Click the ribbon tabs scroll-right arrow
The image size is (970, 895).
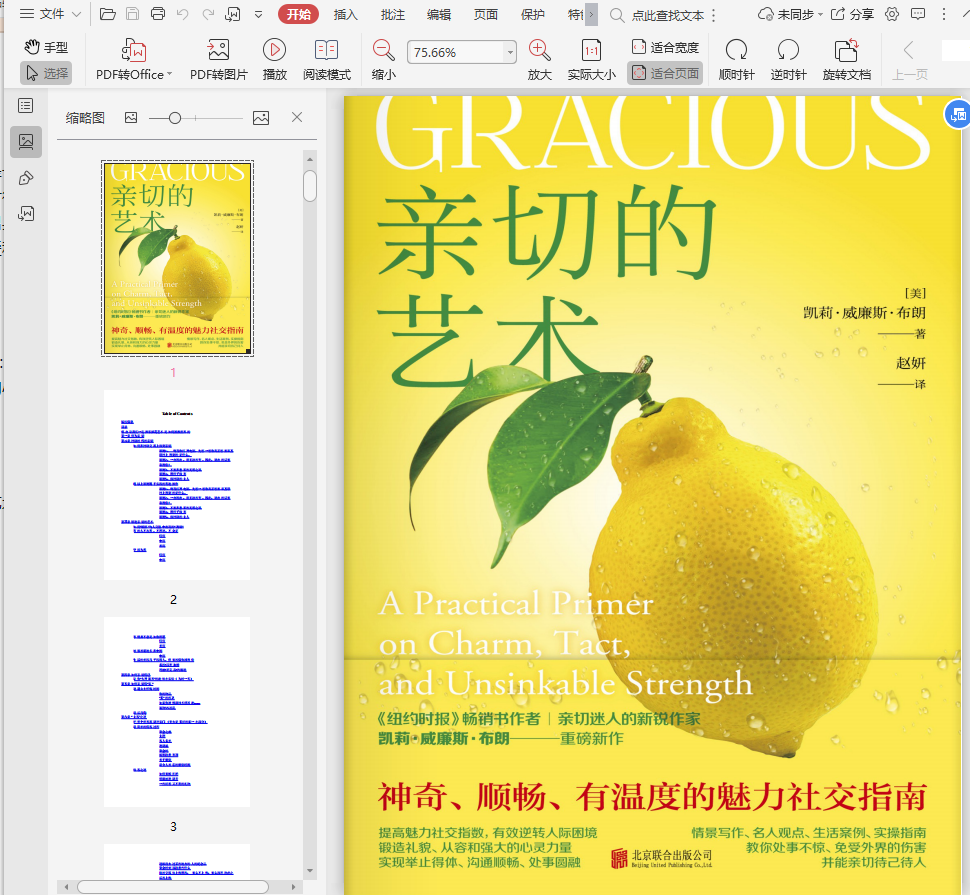tap(591, 14)
